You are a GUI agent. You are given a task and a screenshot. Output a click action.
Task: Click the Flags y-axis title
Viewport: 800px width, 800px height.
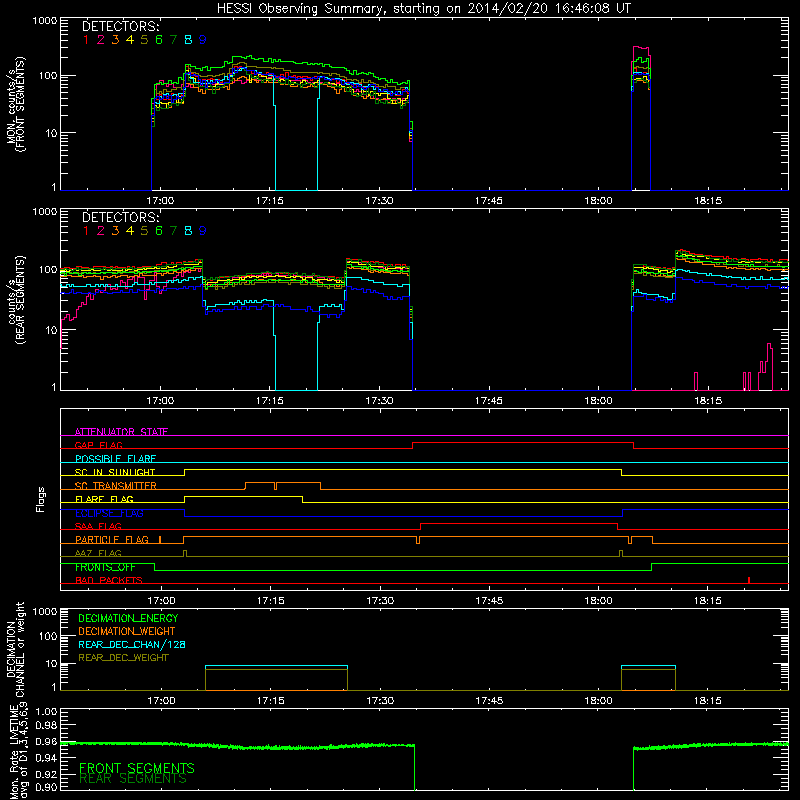coord(40,499)
